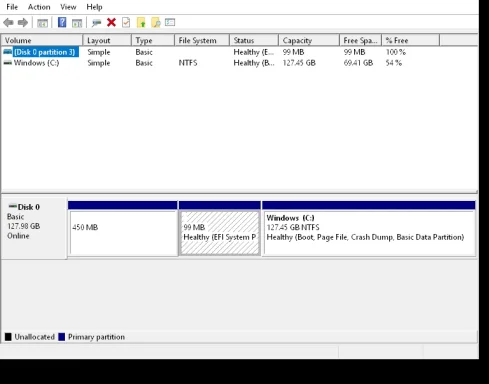Open the File menu
Image resolution: width=489 pixels, height=384 pixels.
[x=12, y=7]
